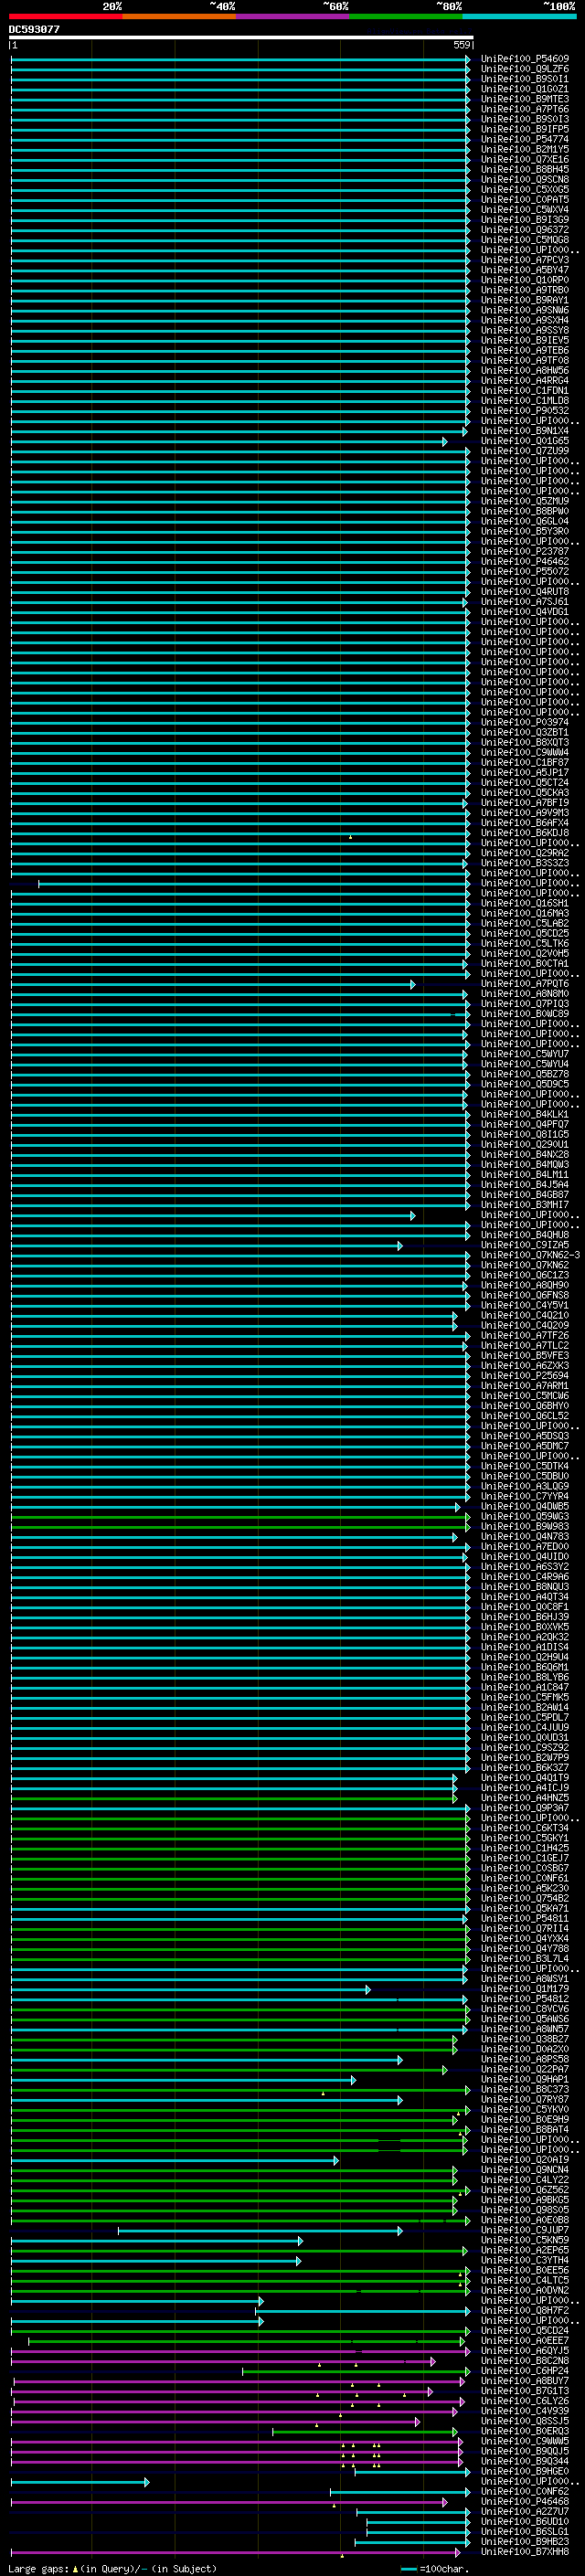The height and width of the screenshot is (2576, 585).
Task: Select hit UniRef100_Q9P3A7
Action: click(x=525, y=1808)
